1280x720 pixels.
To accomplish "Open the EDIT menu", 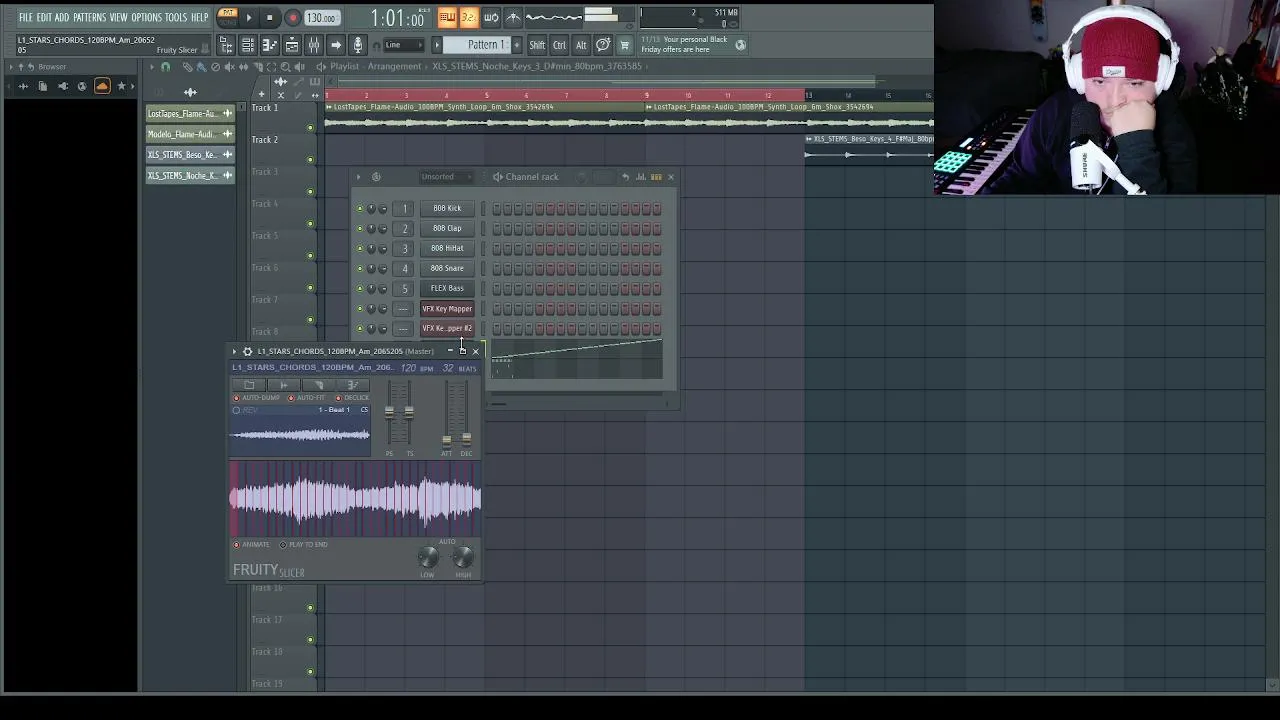I will point(44,18).
